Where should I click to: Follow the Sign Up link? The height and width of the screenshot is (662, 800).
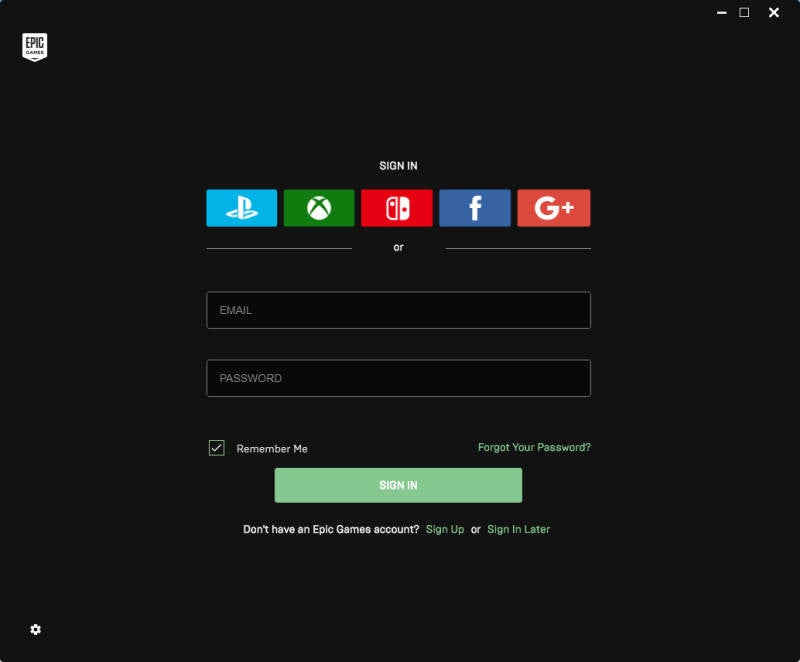coord(445,529)
